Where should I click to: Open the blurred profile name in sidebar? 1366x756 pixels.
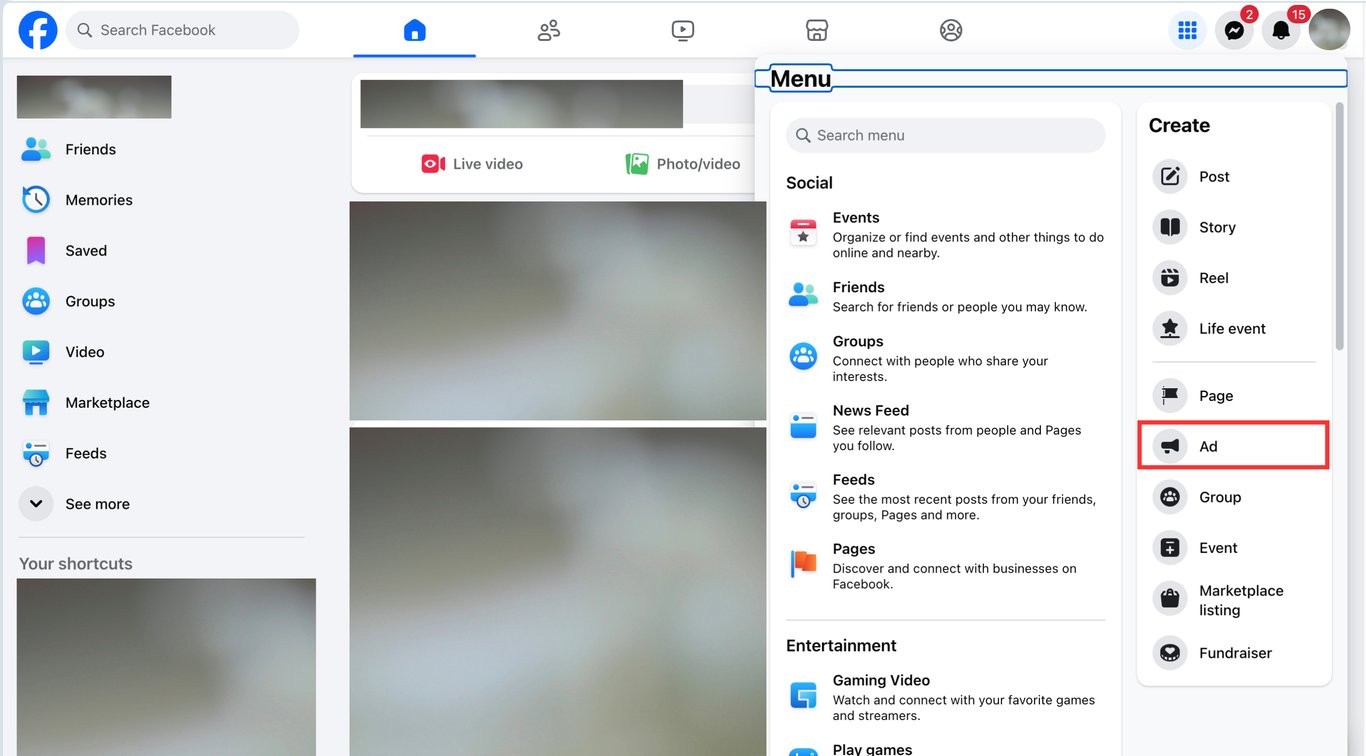point(94,97)
